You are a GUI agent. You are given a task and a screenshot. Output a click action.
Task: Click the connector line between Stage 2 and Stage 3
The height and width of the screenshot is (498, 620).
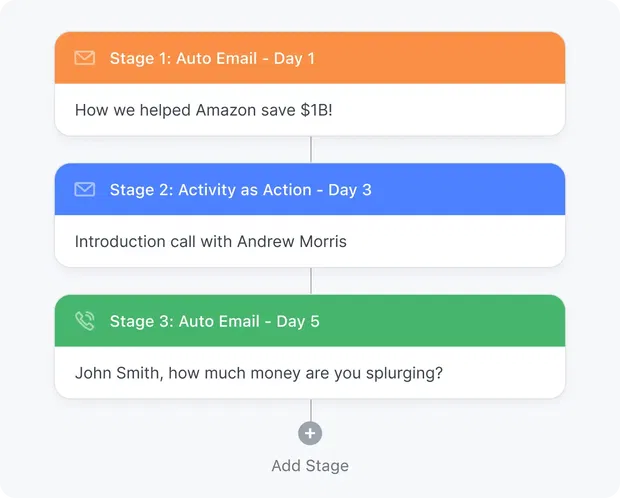(x=310, y=281)
